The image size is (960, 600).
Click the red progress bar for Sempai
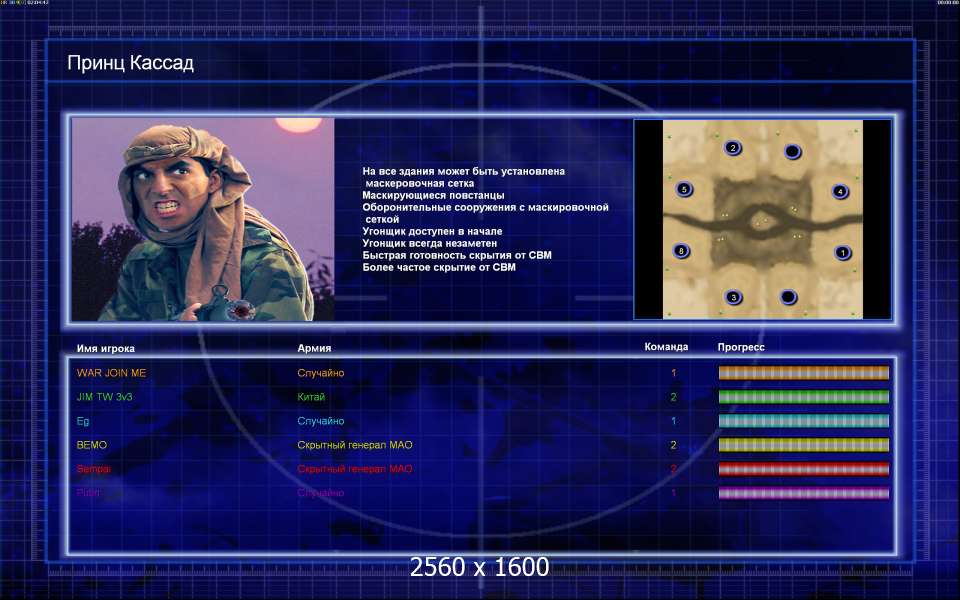[803, 469]
